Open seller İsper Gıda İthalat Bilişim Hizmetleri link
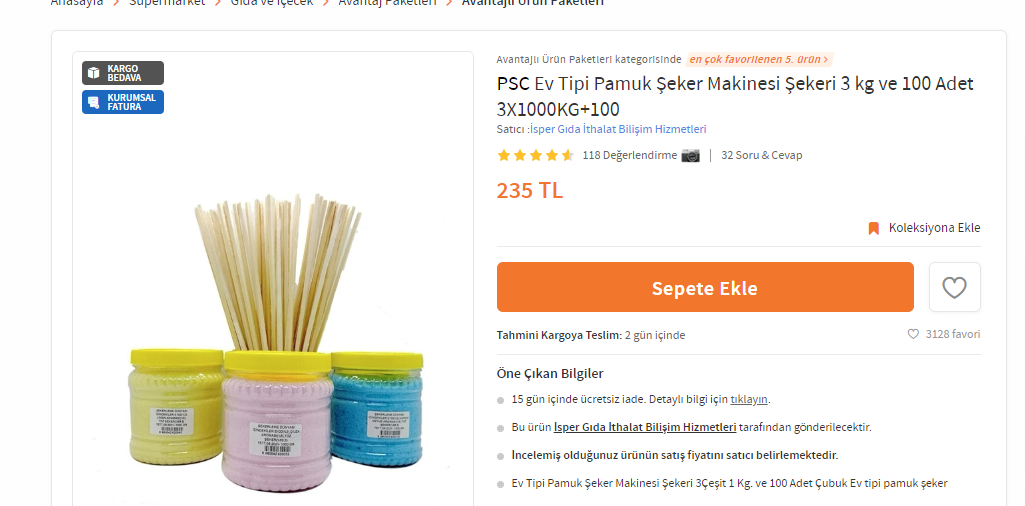Screen dimensions: 1025x506 pos(618,129)
